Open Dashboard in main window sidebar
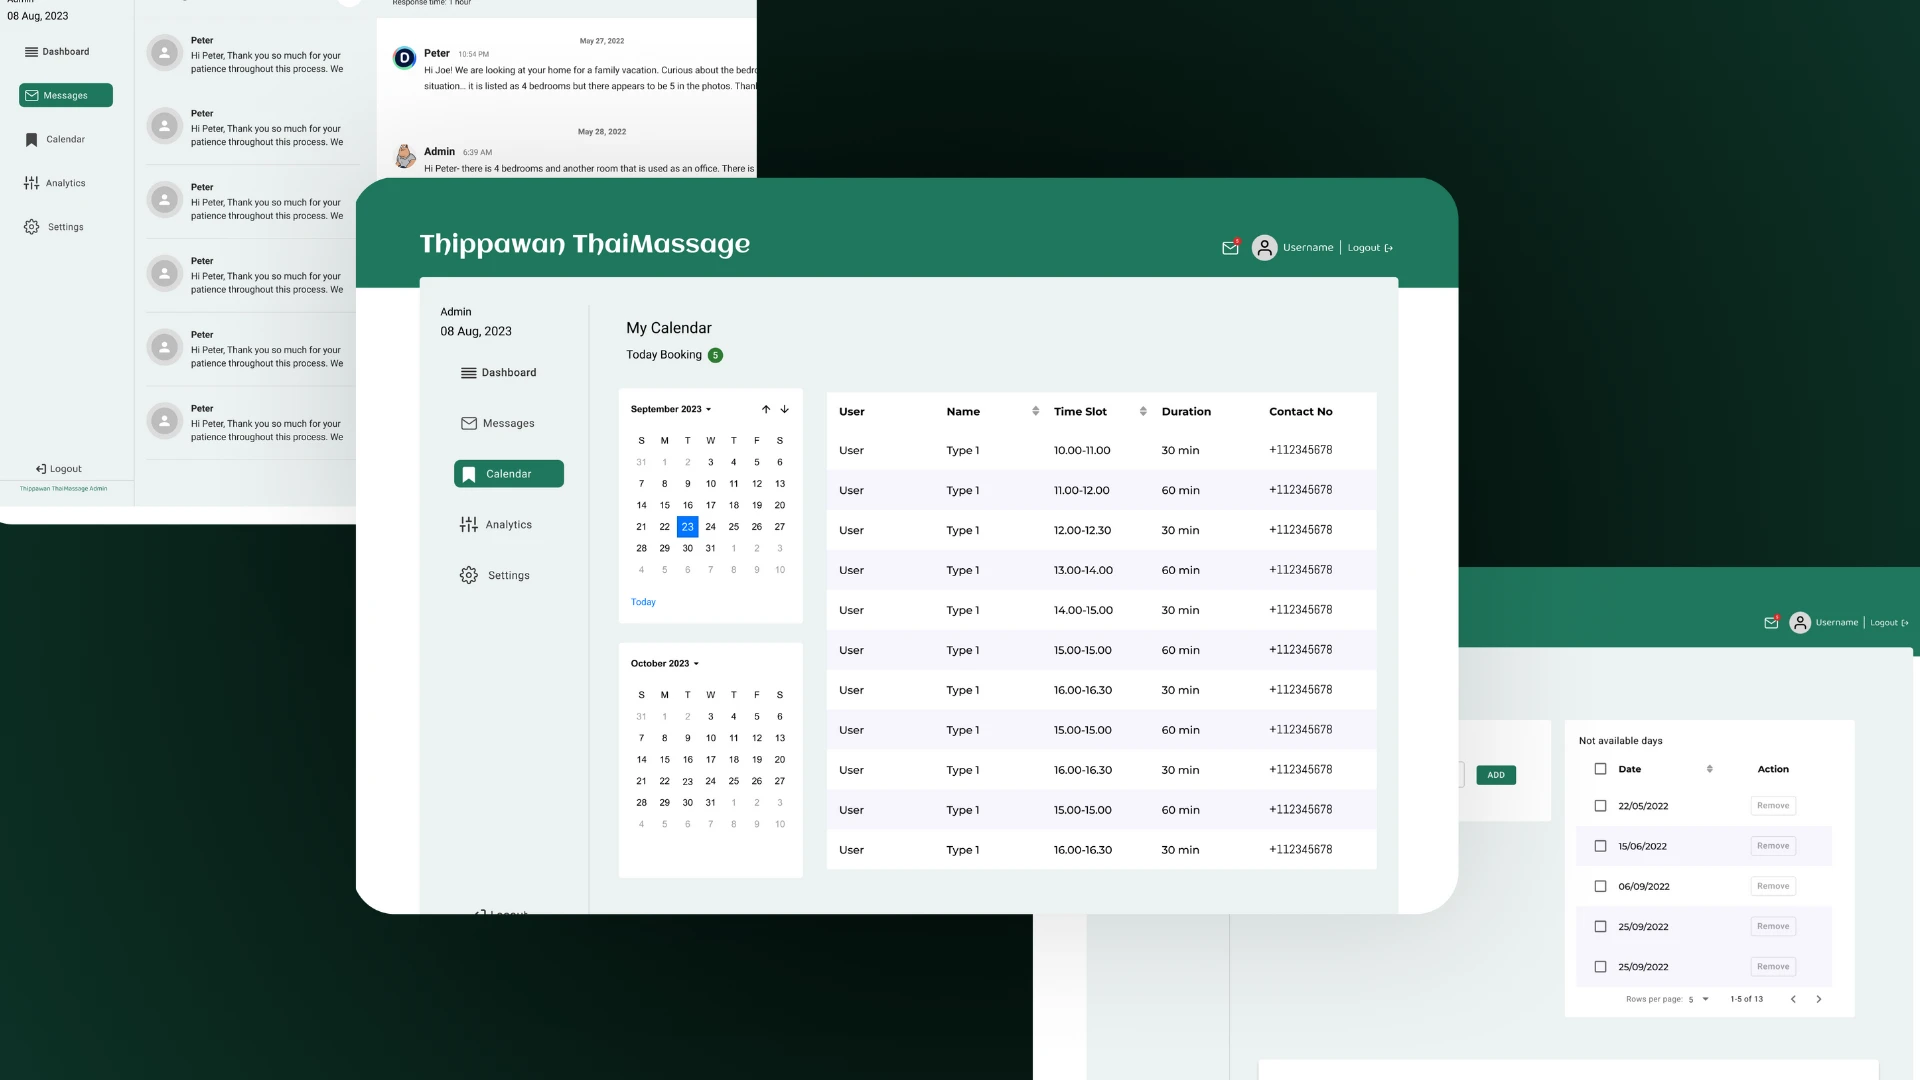1920x1080 pixels. 498,373
